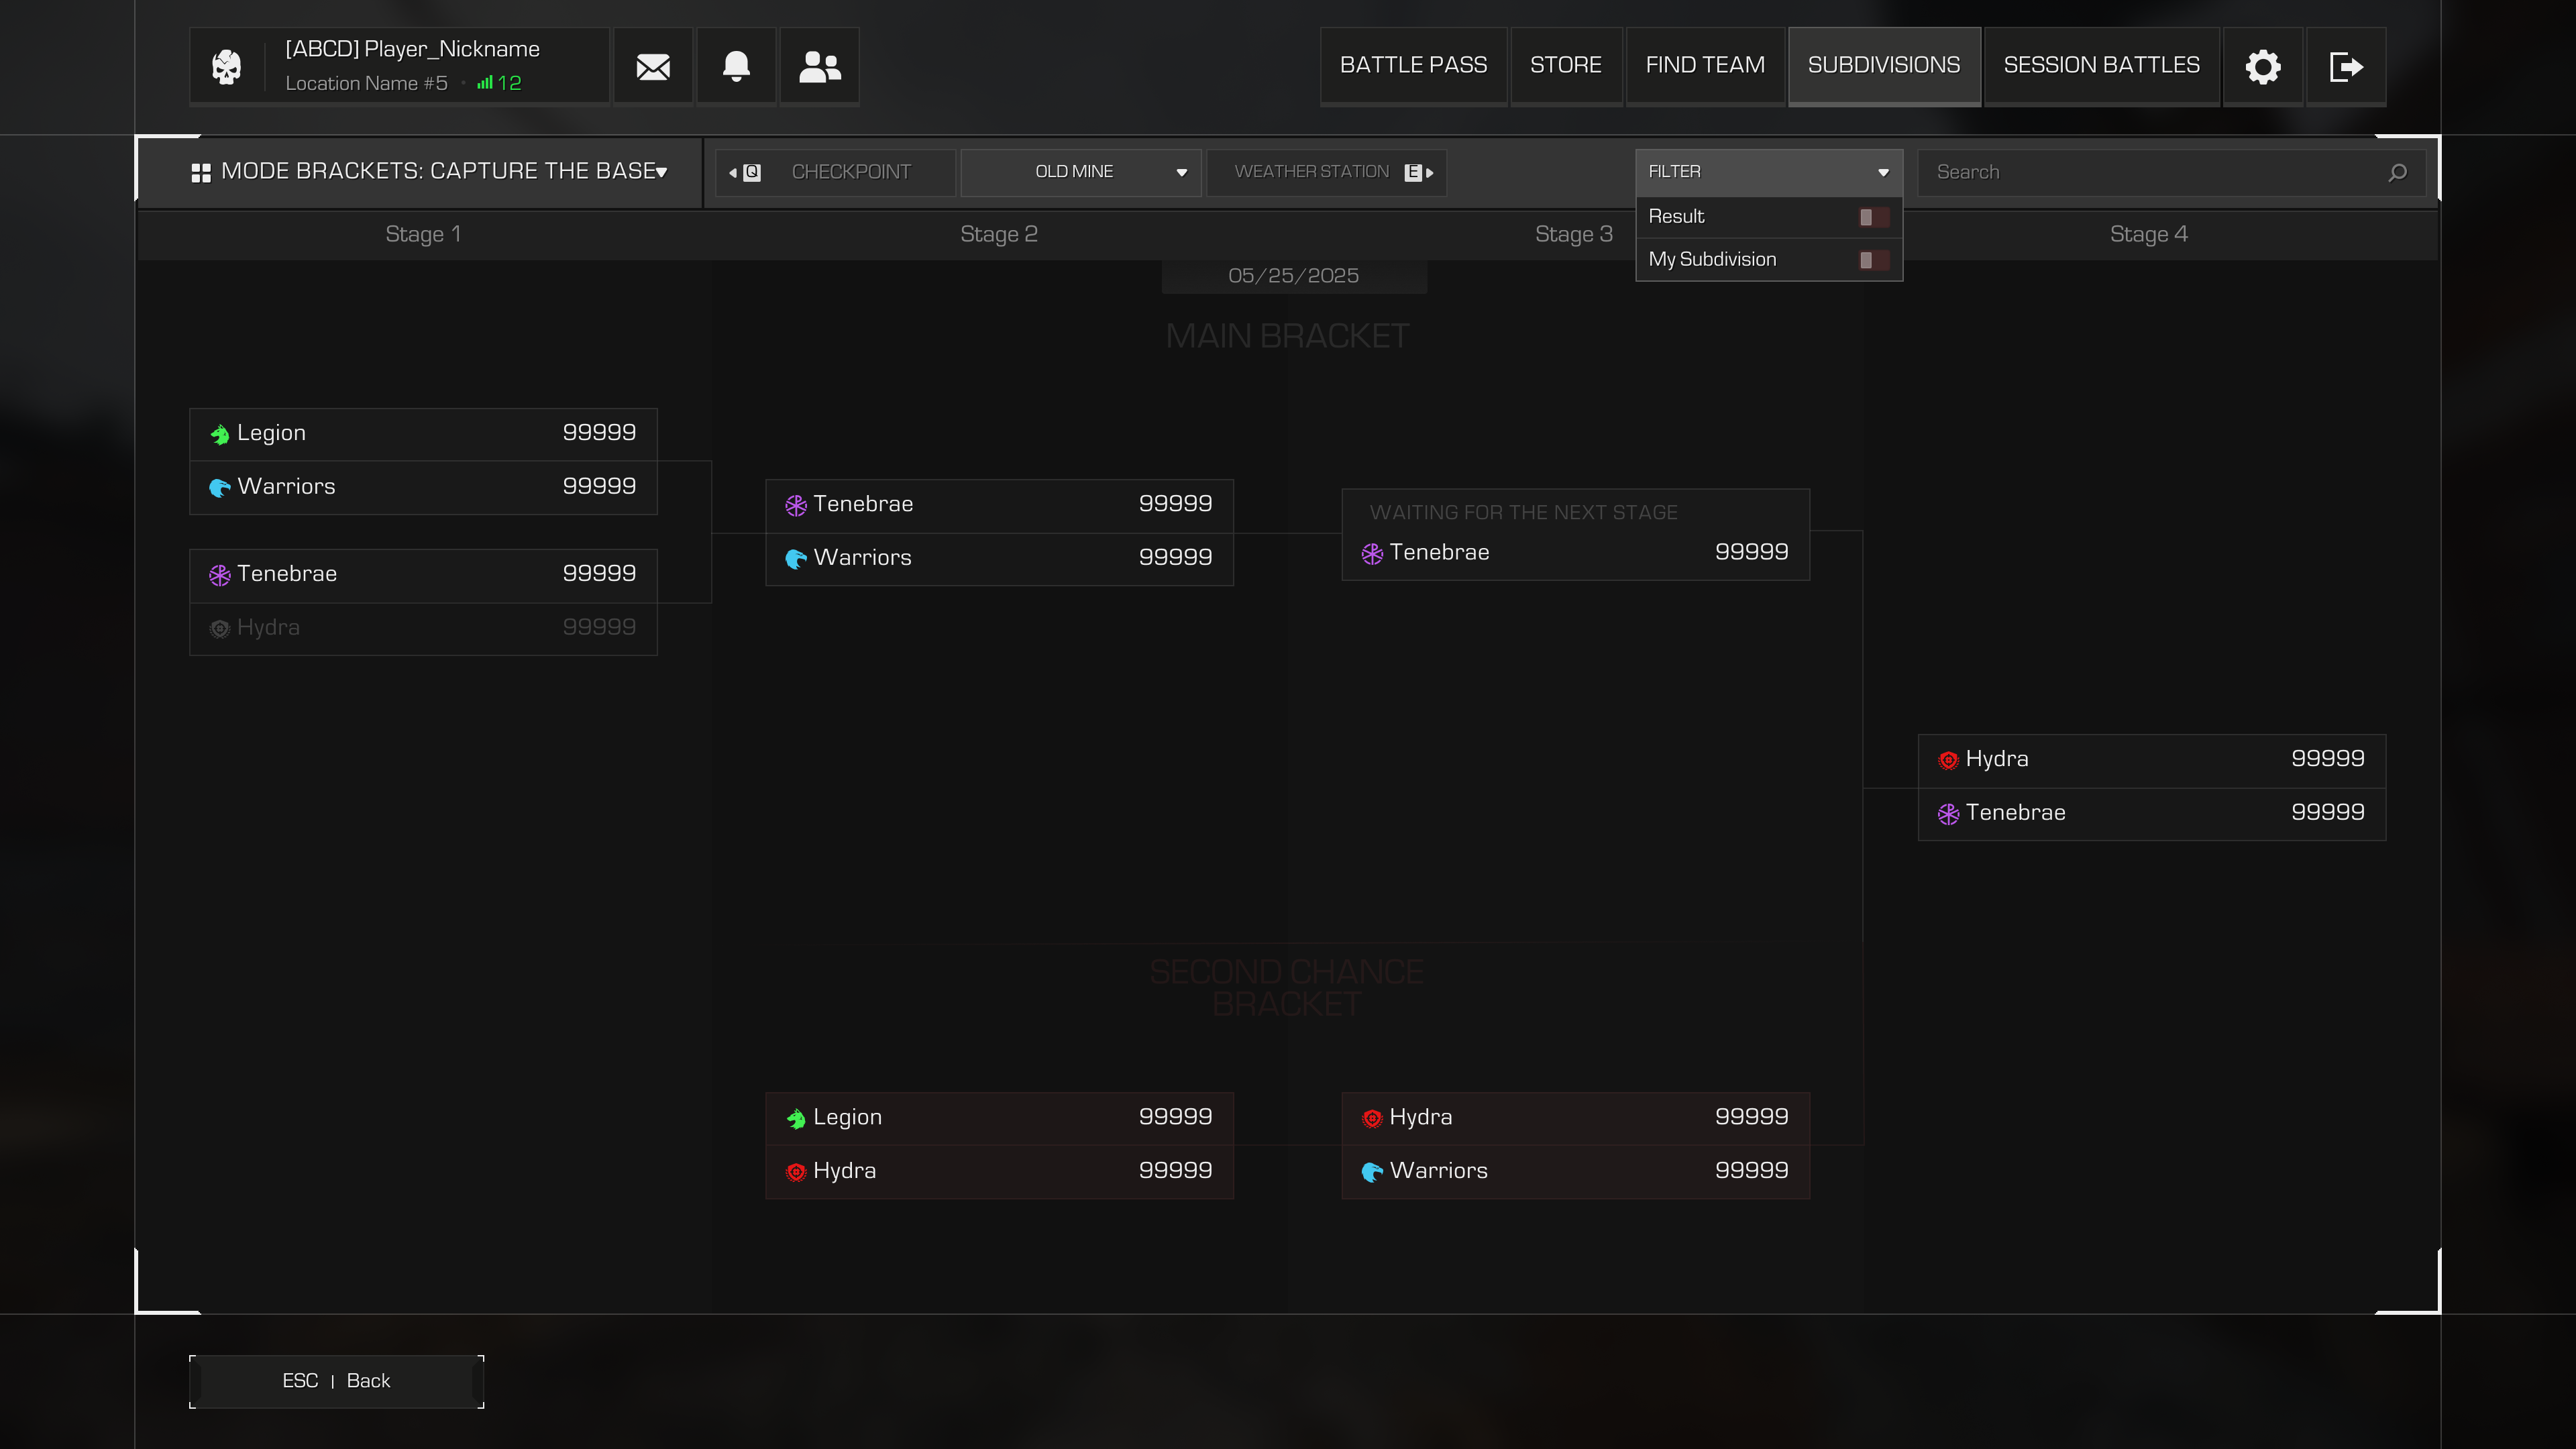
Task: Open the mail envelope icon
Action: click(x=653, y=67)
